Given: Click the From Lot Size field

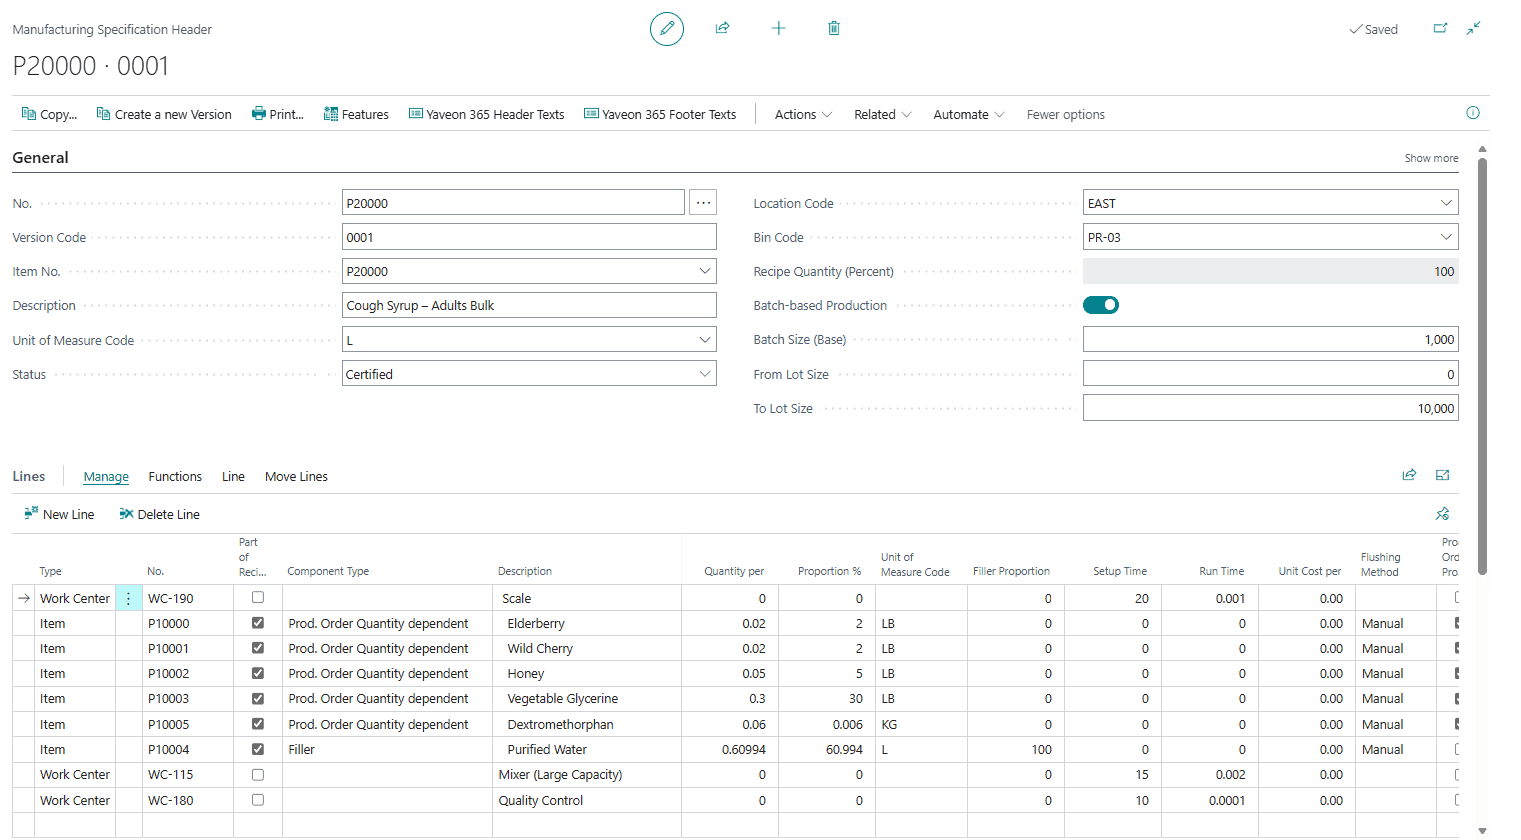Looking at the screenshot, I should pyautogui.click(x=1270, y=374).
